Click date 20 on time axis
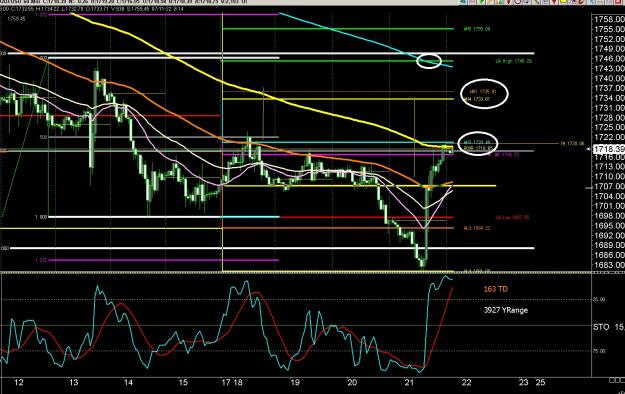 (x=352, y=382)
